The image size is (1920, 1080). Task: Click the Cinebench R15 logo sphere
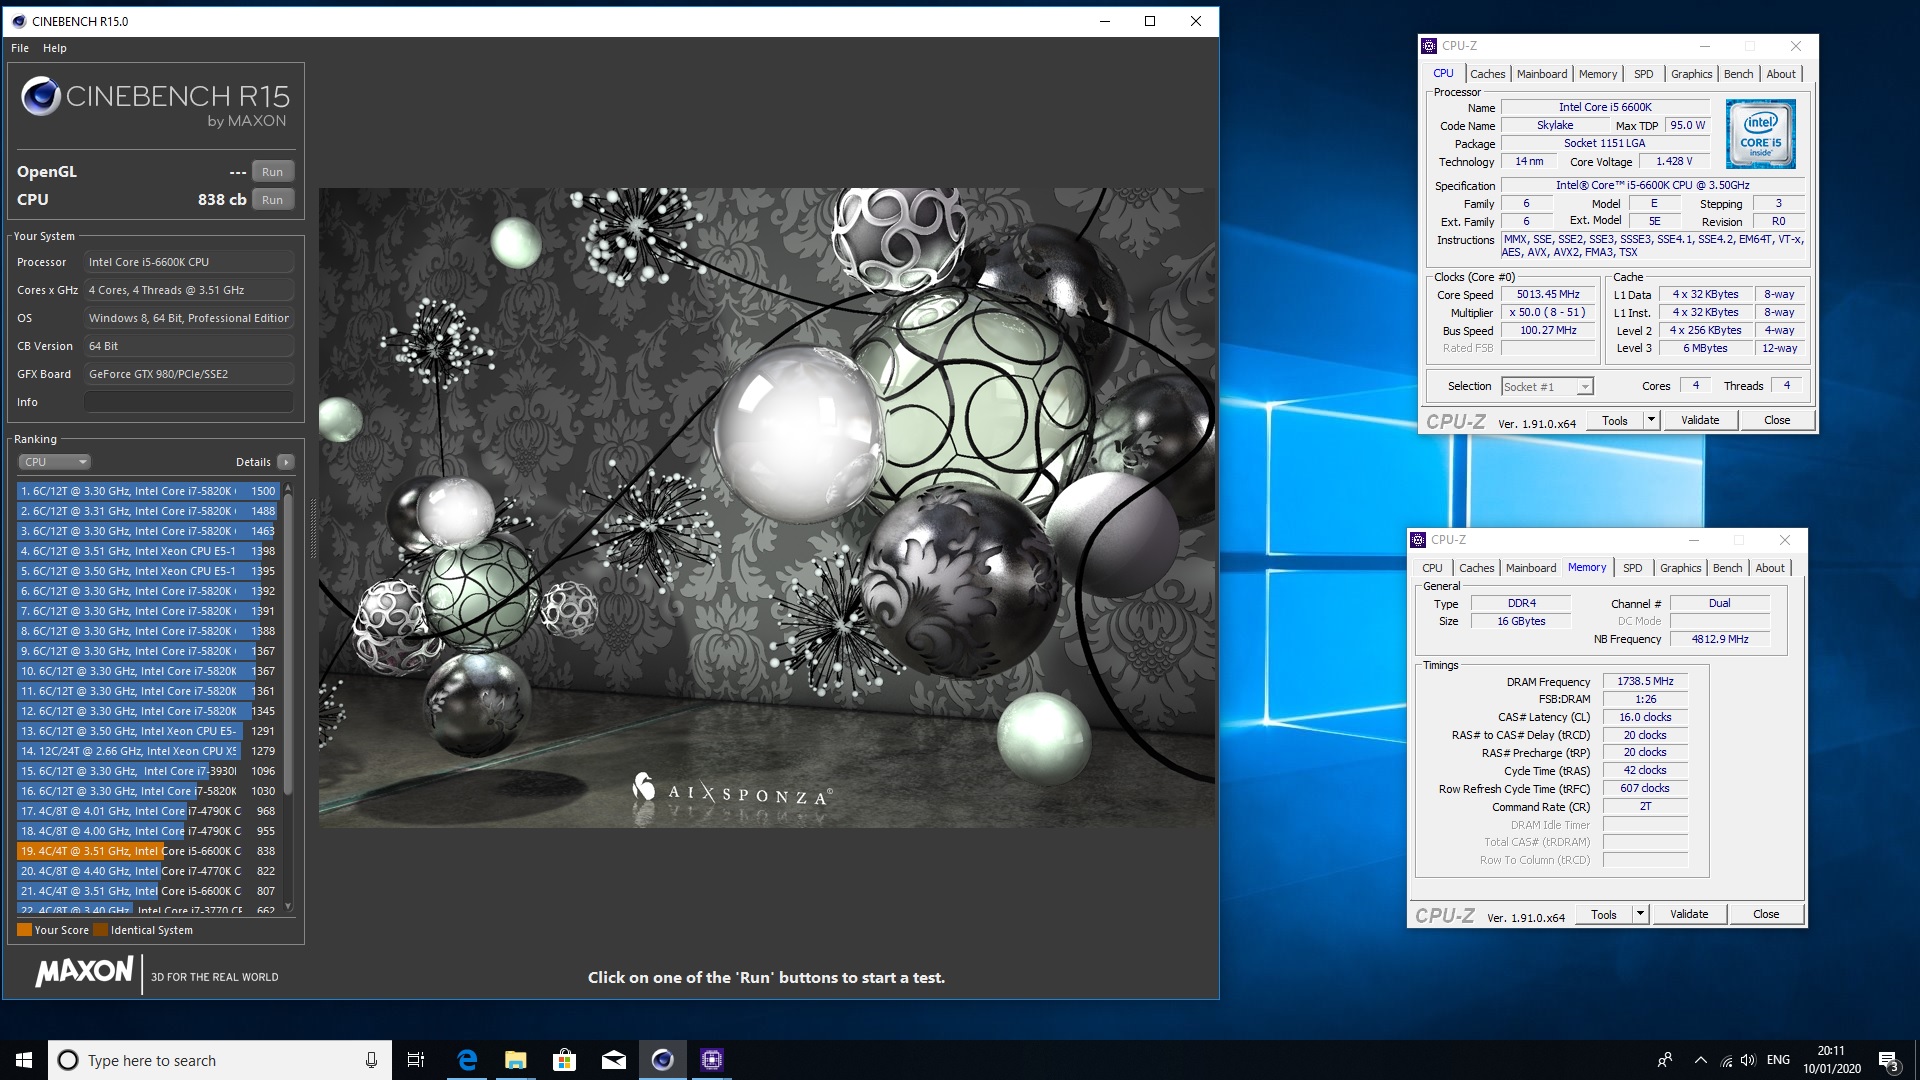[41, 96]
